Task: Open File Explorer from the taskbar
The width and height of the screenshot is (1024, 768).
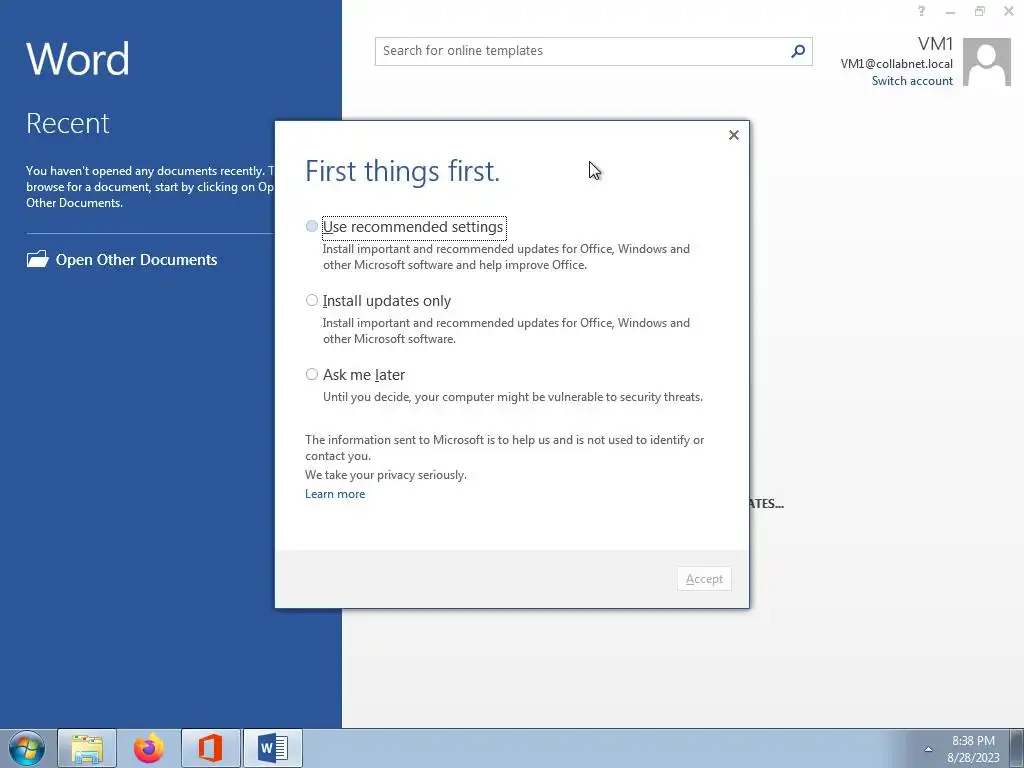Action: (87, 748)
